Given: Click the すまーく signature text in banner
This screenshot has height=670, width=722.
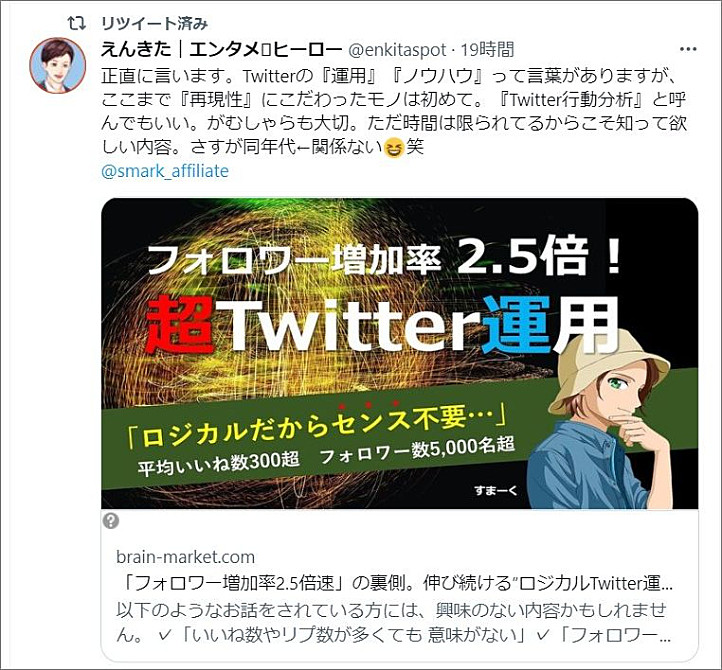Looking at the screenshot, I should click(x=496, y=490).
